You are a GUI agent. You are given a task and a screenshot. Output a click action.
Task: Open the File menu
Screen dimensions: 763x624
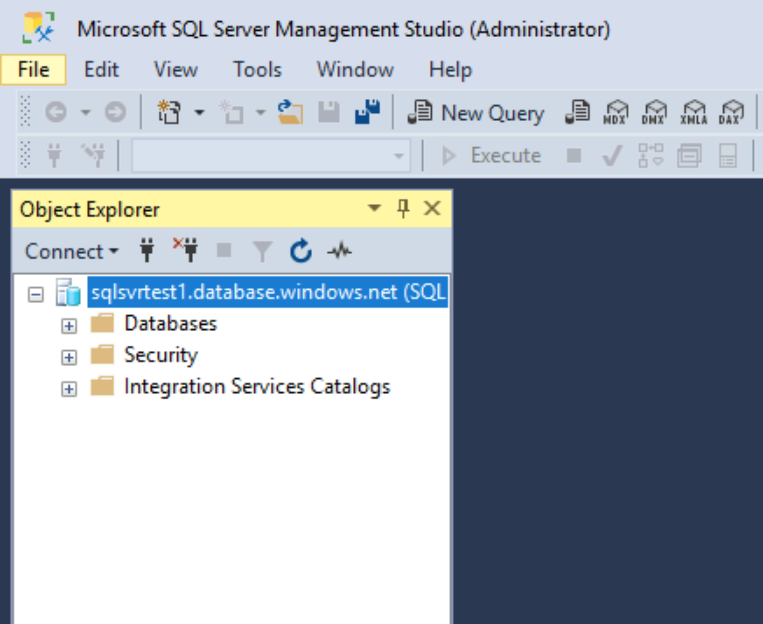click(x=34, y=70)
